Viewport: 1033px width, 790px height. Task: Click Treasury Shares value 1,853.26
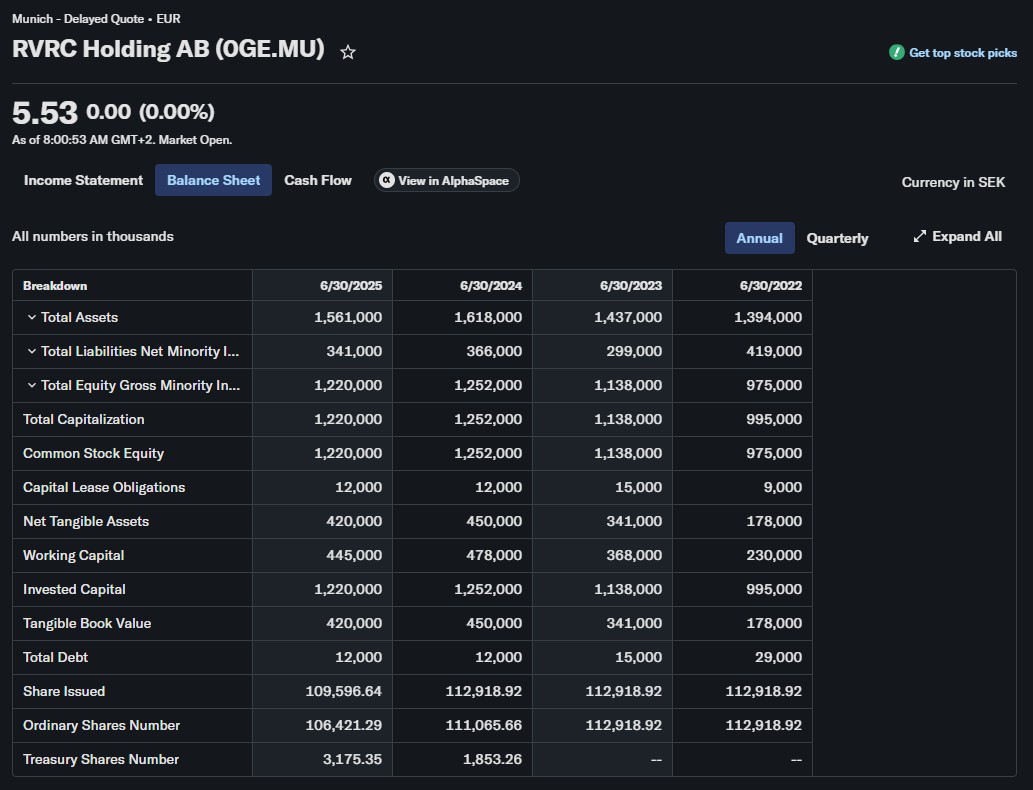492,759
